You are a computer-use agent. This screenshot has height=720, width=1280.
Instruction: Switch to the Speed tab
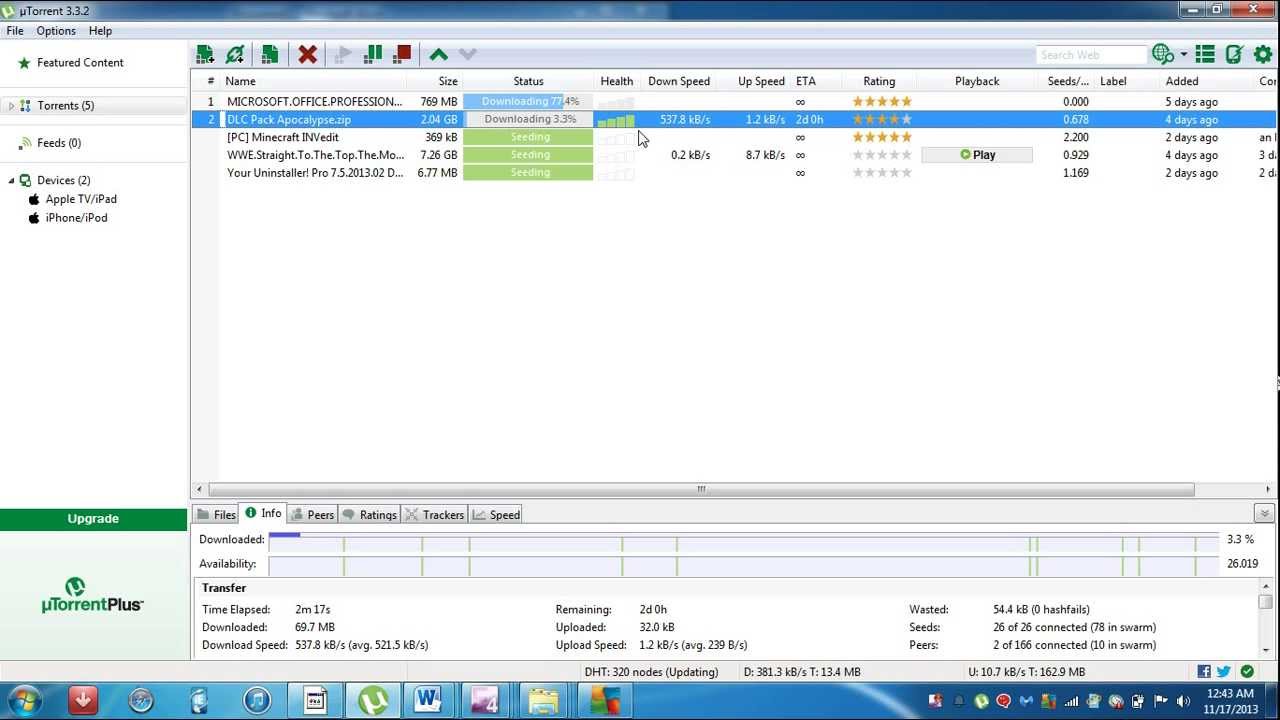[496, 515]
